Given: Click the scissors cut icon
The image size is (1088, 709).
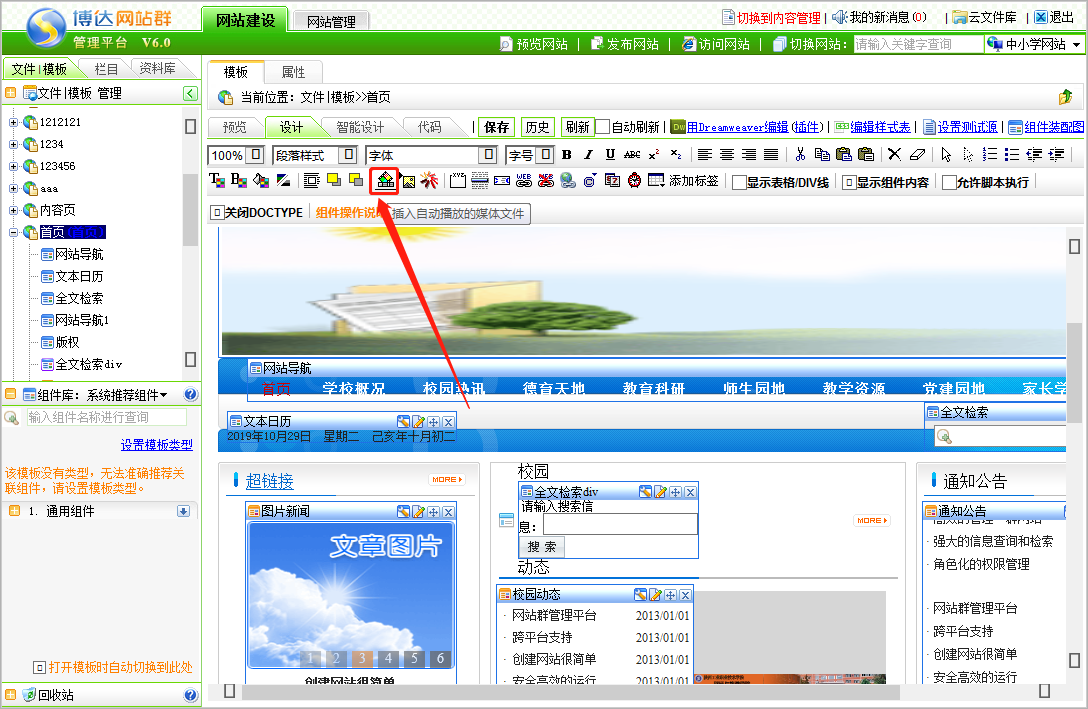Looking at the screenshot, I should coord(800,155).
